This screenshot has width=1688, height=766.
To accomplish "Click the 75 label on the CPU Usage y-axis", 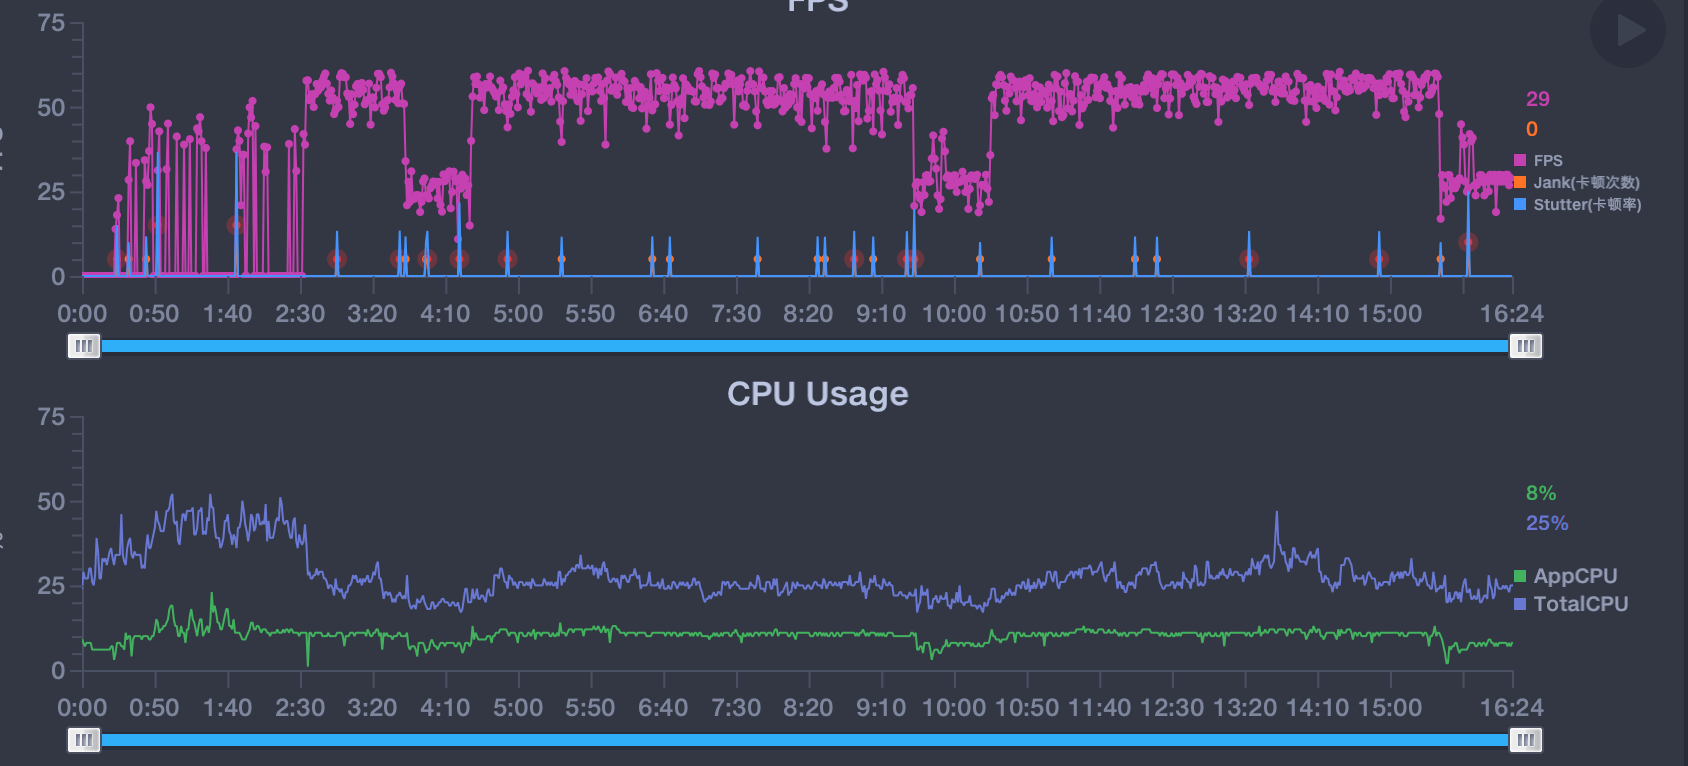I will (51, 417).
